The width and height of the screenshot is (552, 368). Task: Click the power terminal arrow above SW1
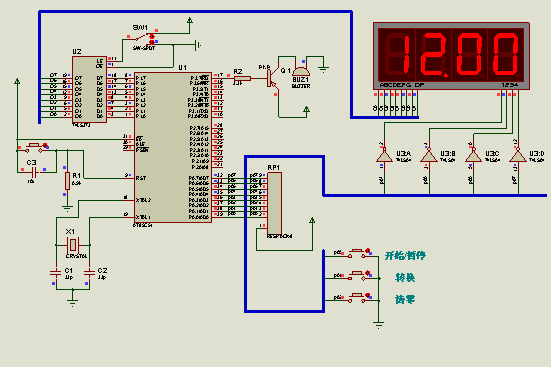coord(190,21)
